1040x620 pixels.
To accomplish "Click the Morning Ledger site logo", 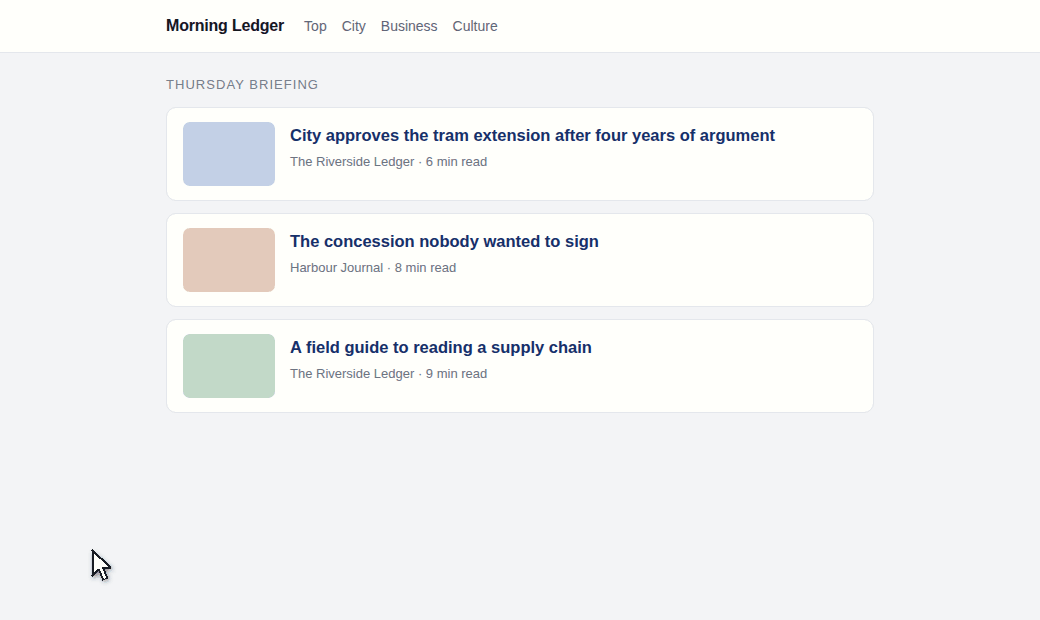I will pyautogui.click(x=225, y=26).
